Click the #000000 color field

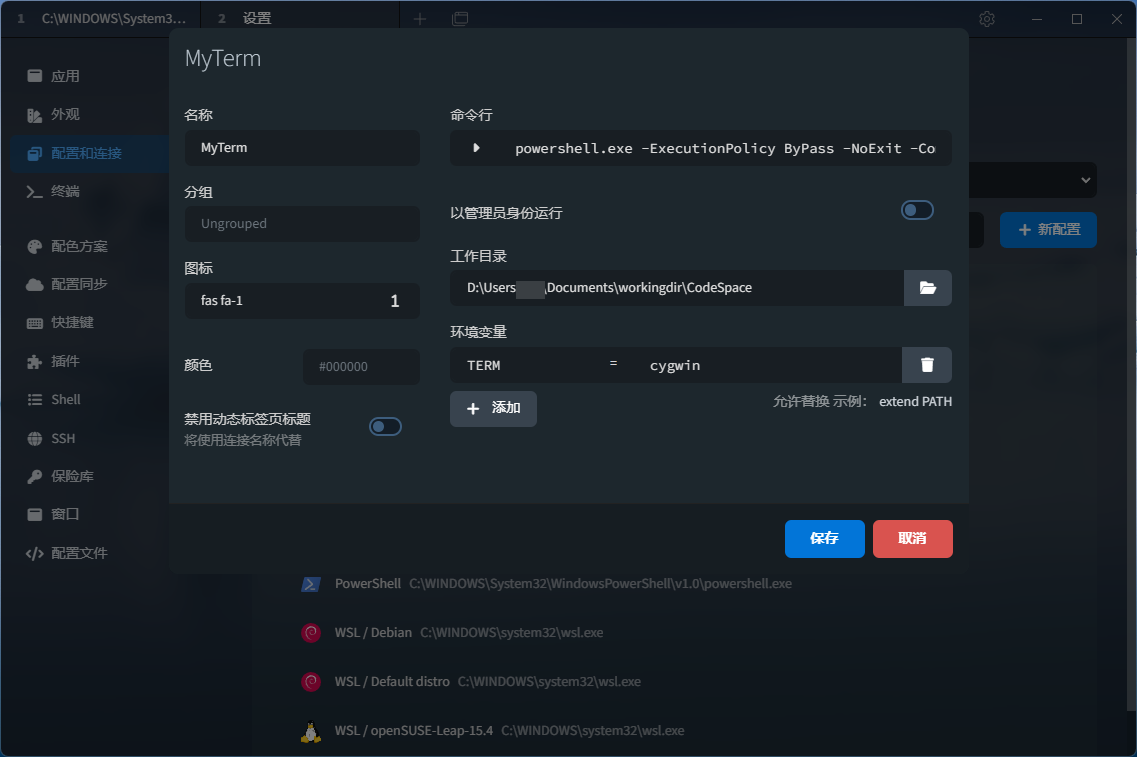pos(361,367)
